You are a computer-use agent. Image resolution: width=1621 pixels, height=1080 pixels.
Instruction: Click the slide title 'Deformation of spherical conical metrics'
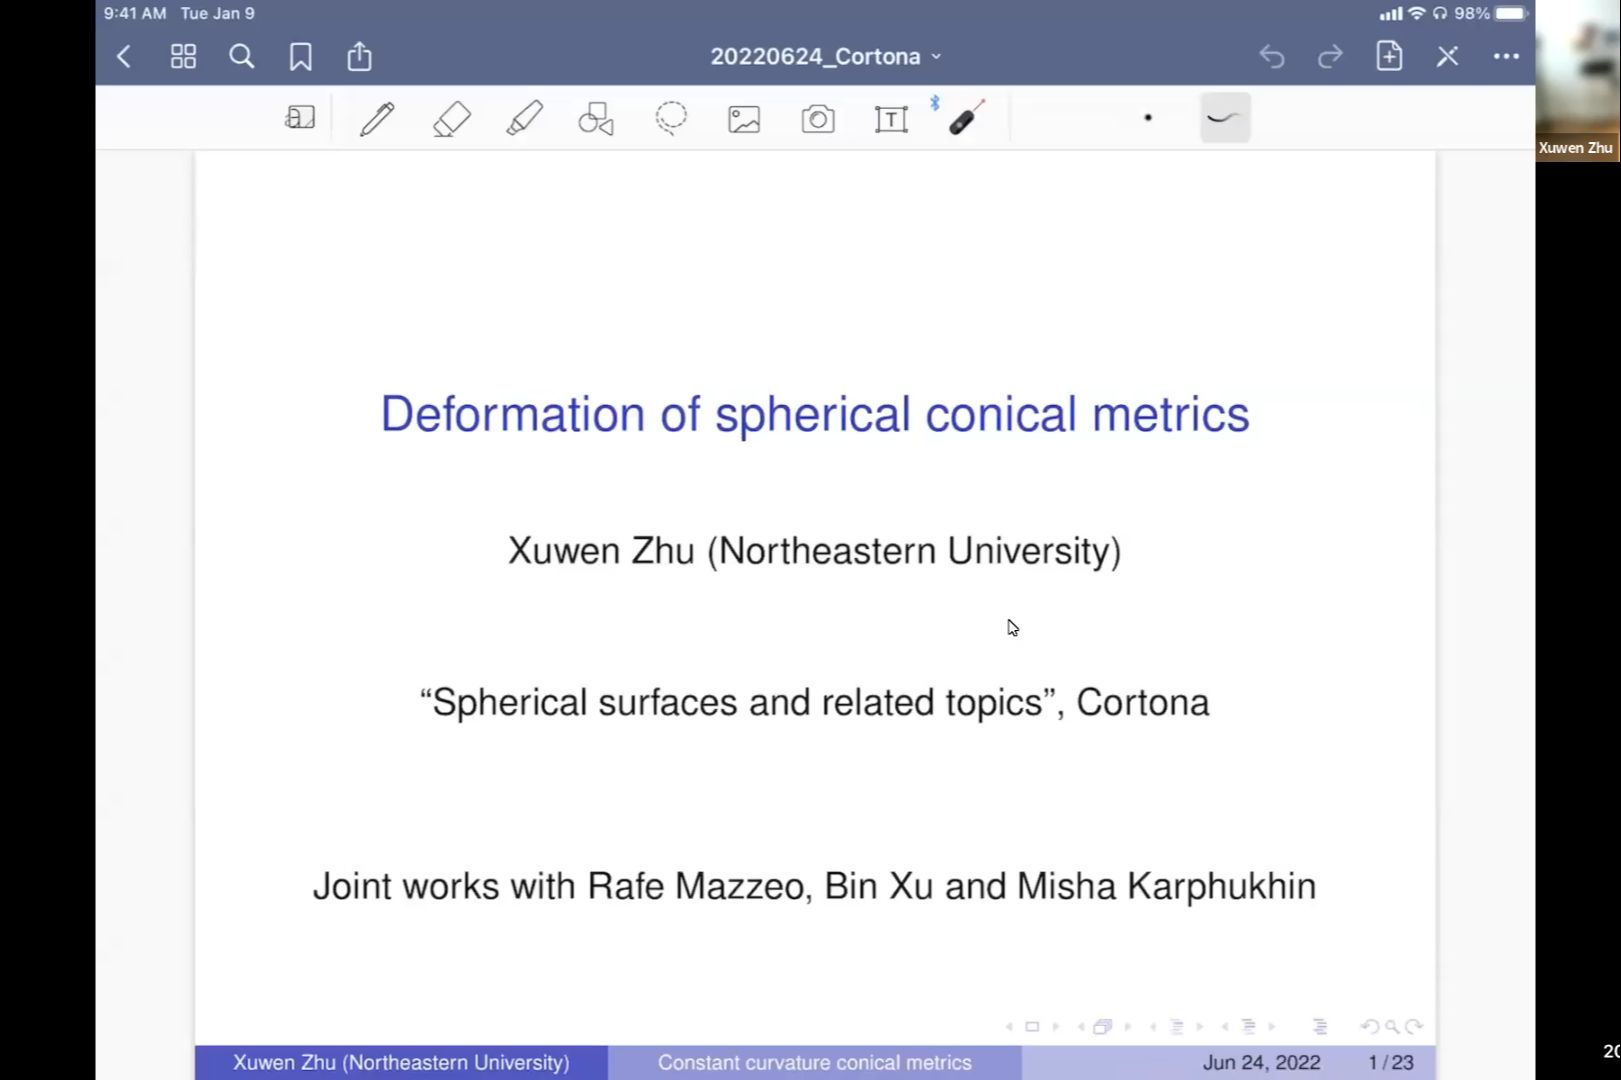click(815, 414)
